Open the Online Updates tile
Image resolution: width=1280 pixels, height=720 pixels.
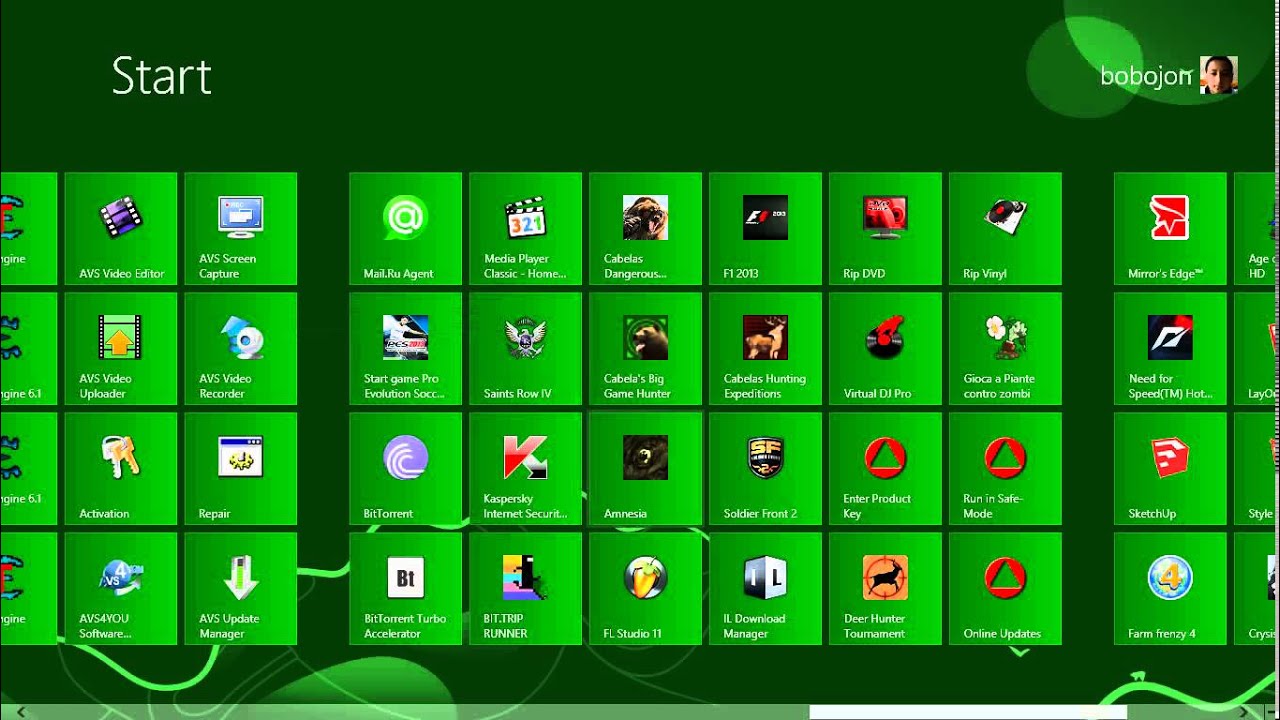tap(1006, 589)
